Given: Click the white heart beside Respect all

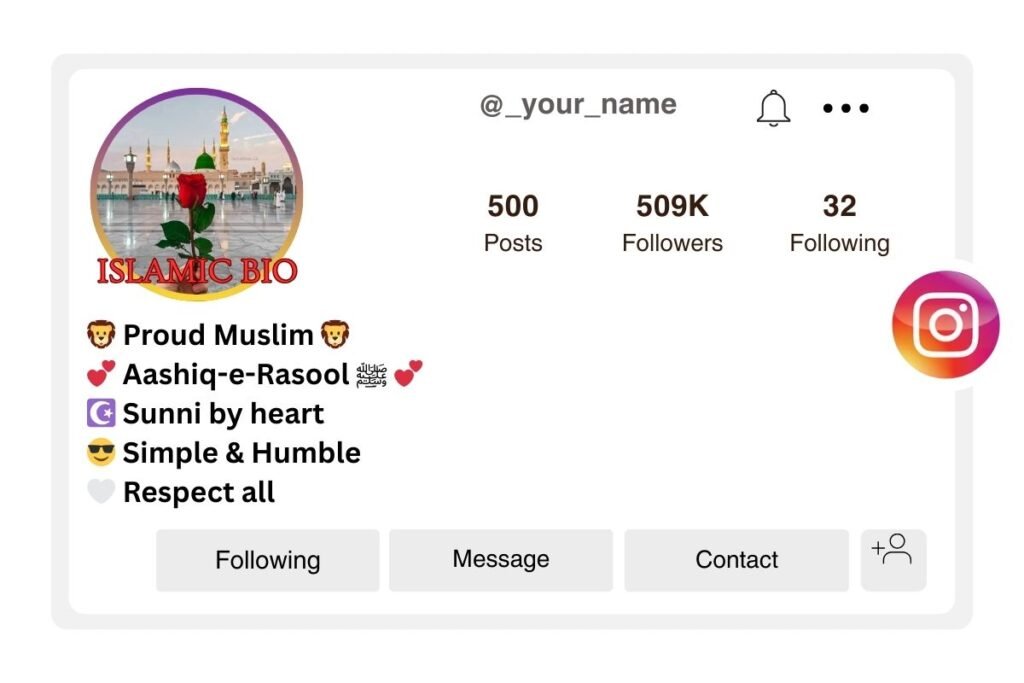Looking at the screenshot, I should click(x=100, y=491).
